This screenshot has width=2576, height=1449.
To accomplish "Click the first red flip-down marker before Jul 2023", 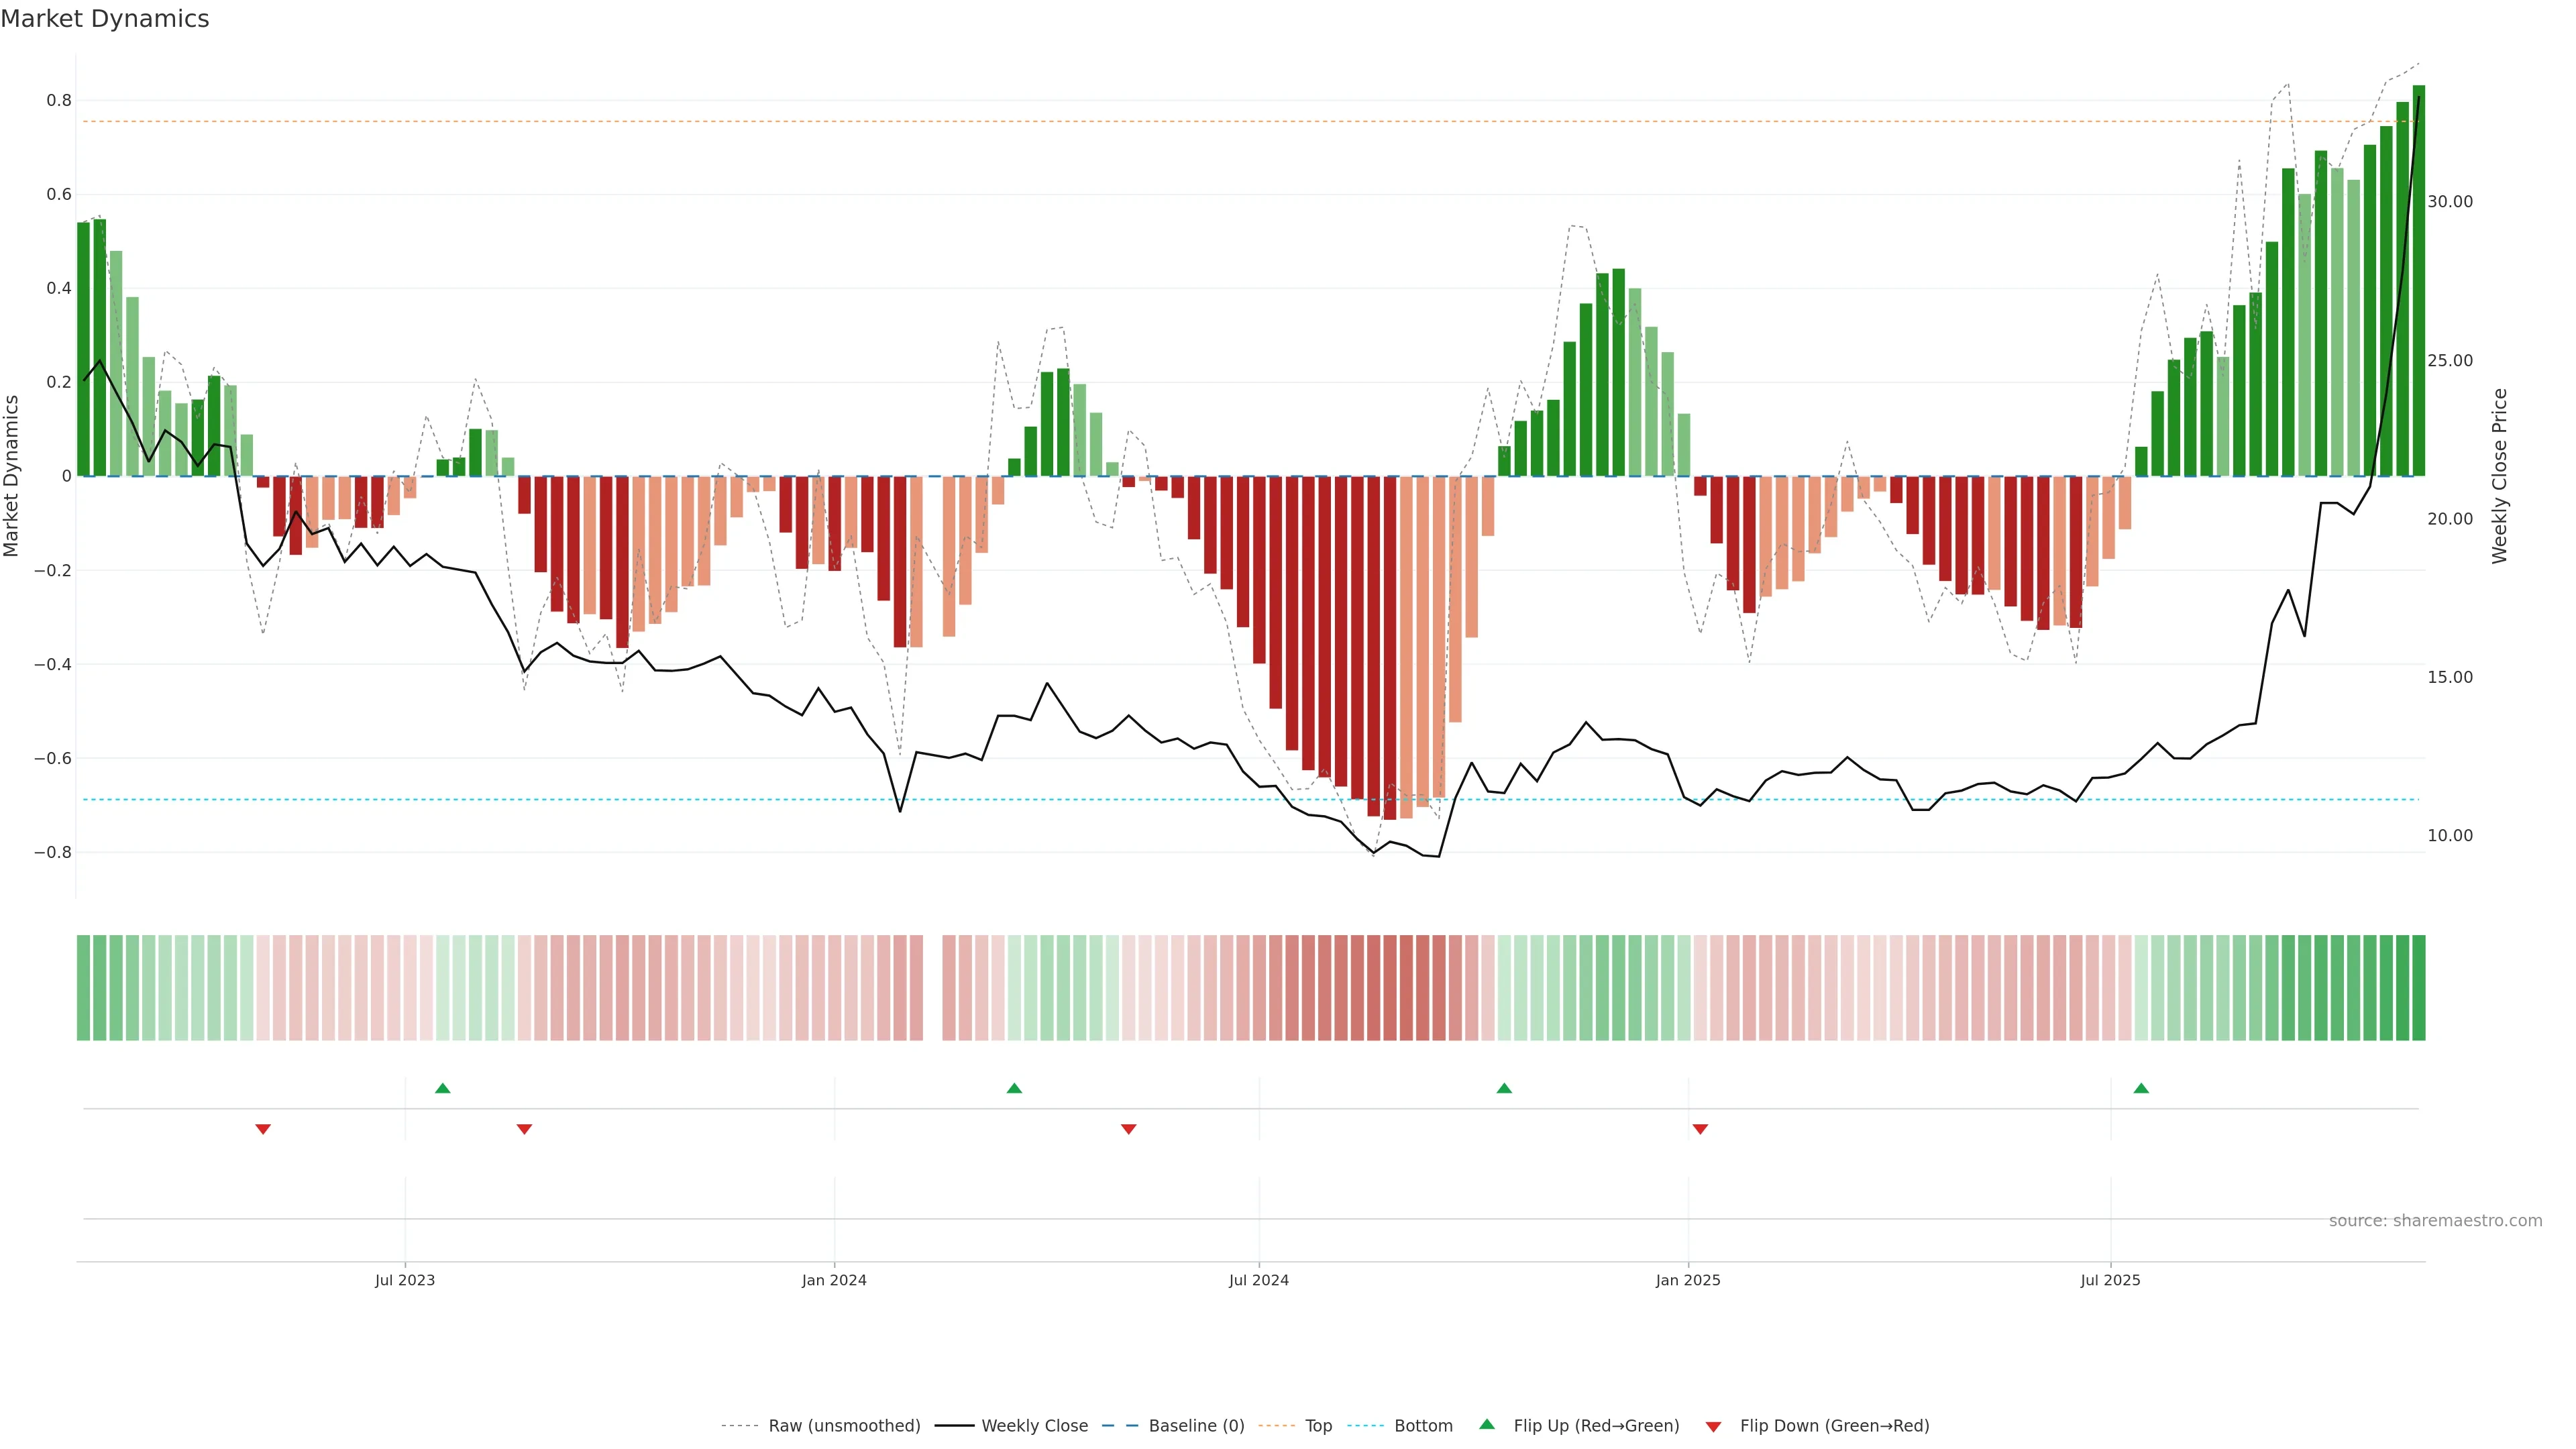I will (263, 1129).
